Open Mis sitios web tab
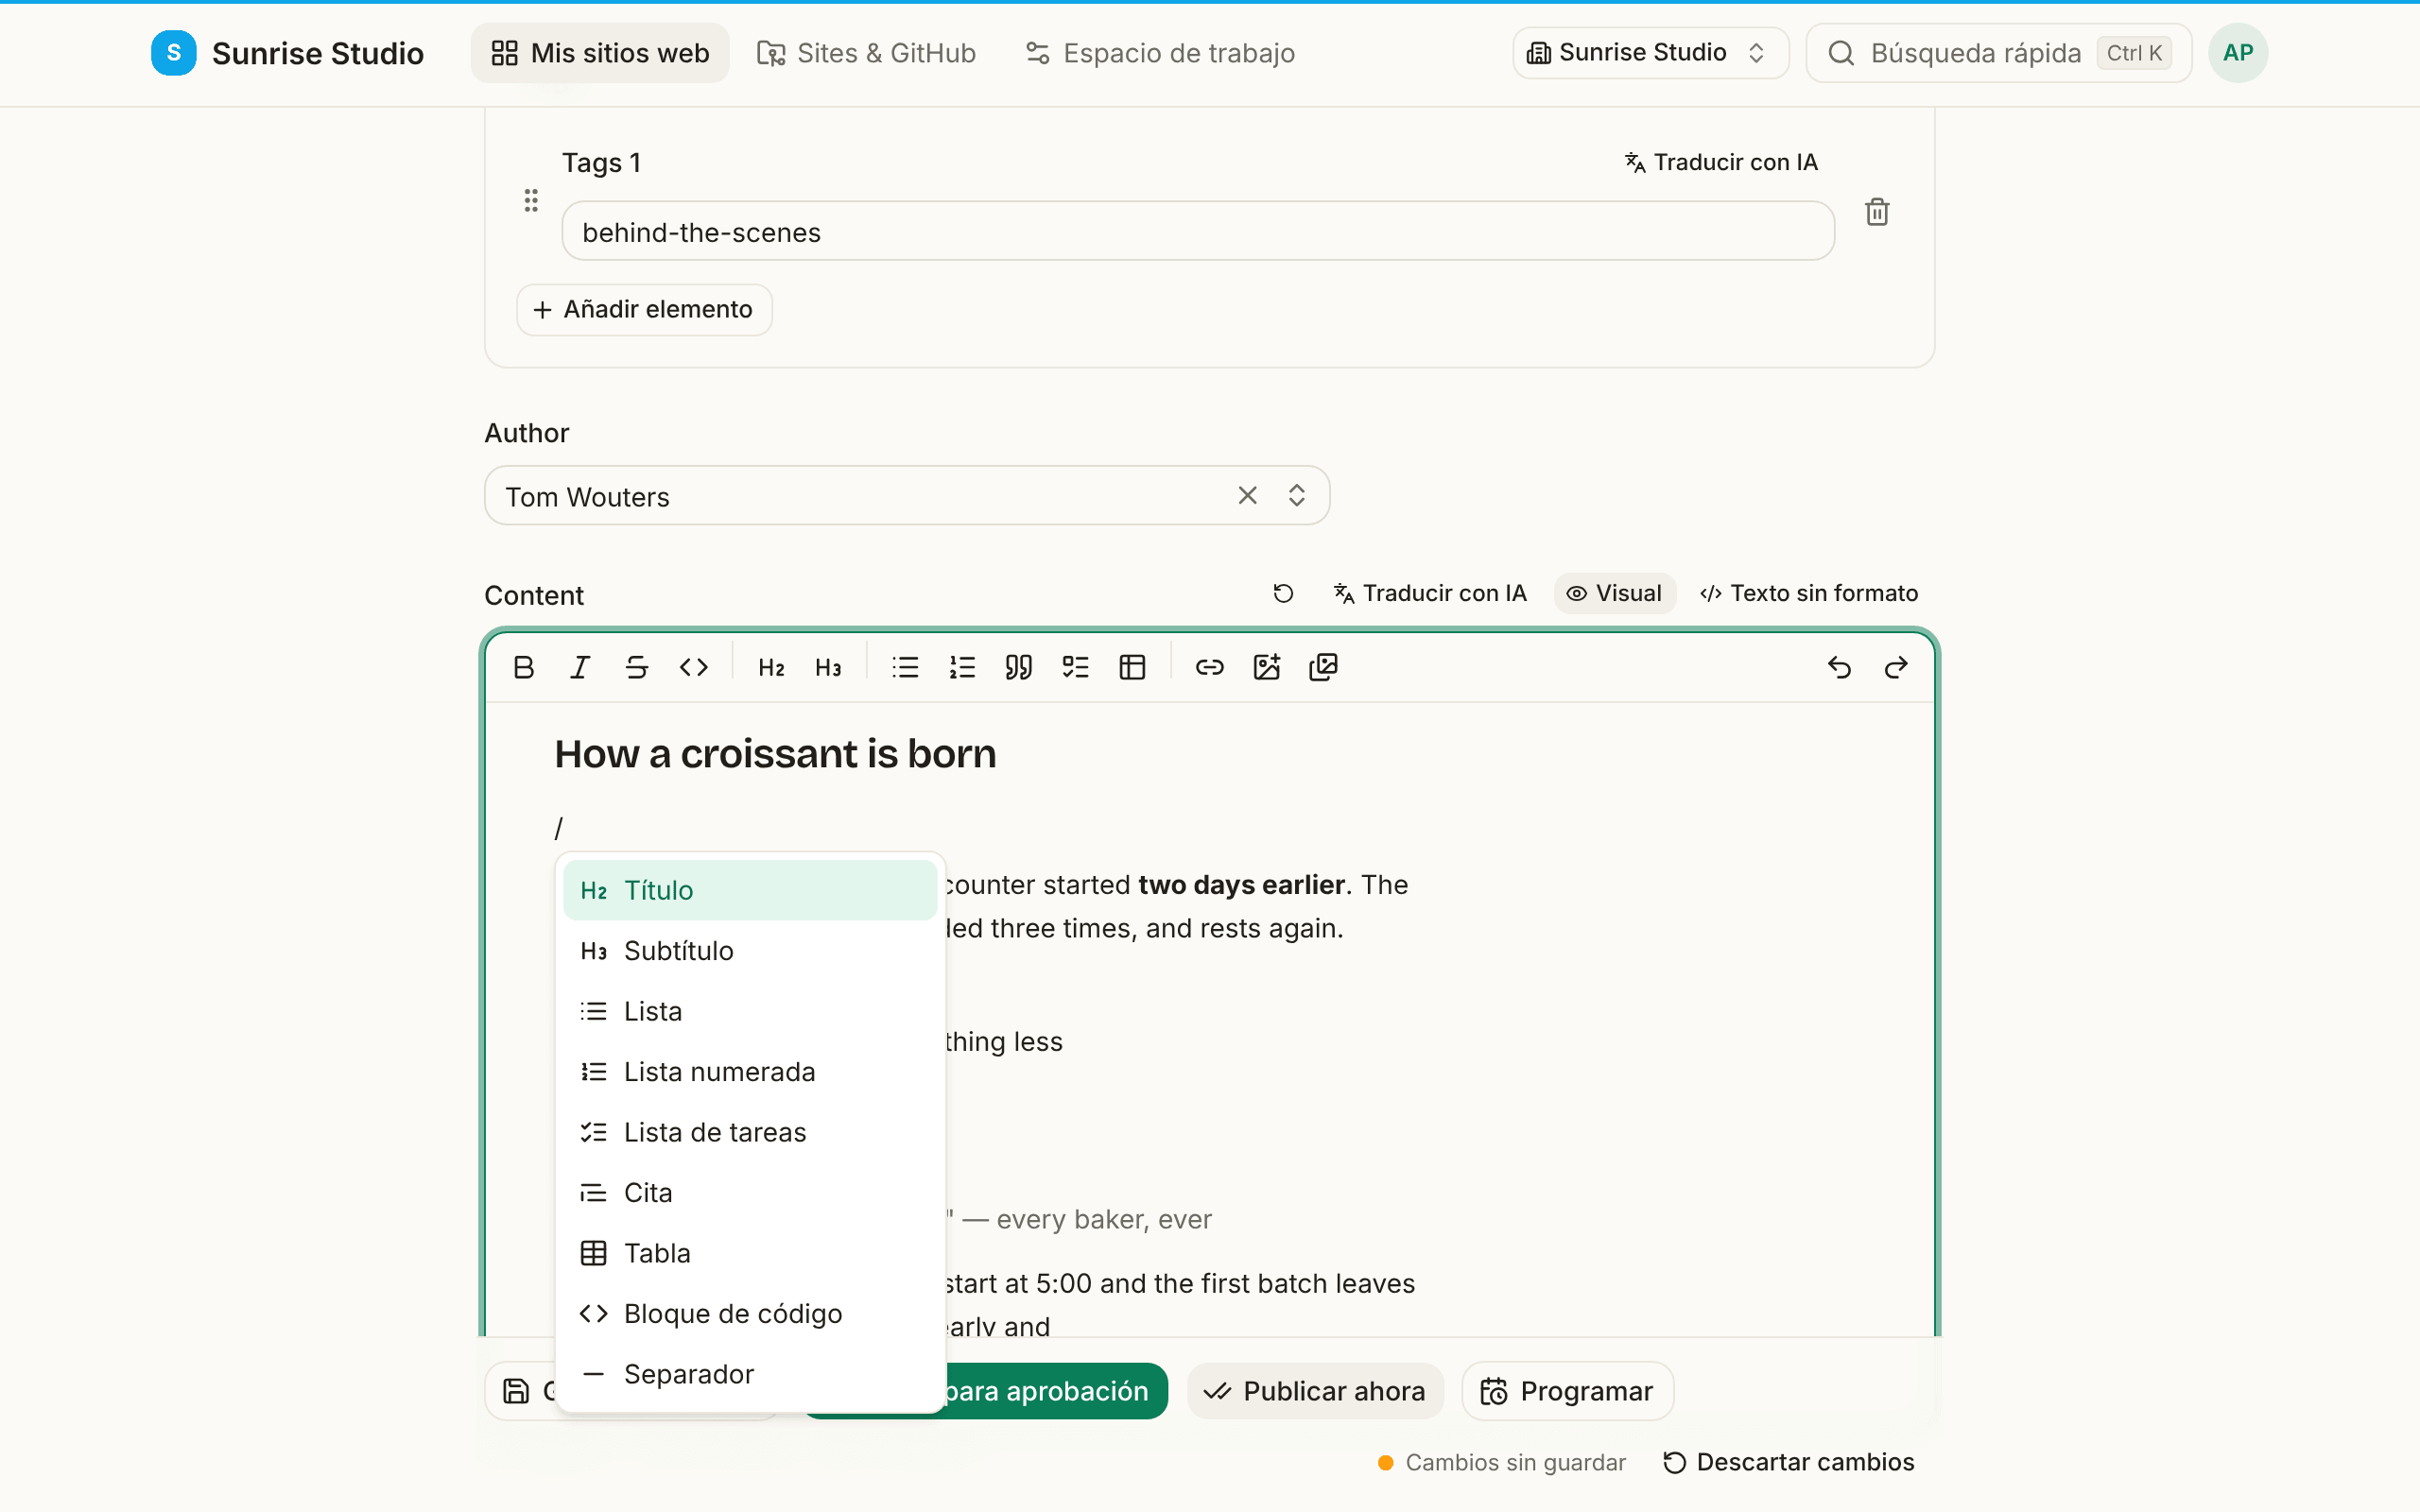 (x=600, y=53)
